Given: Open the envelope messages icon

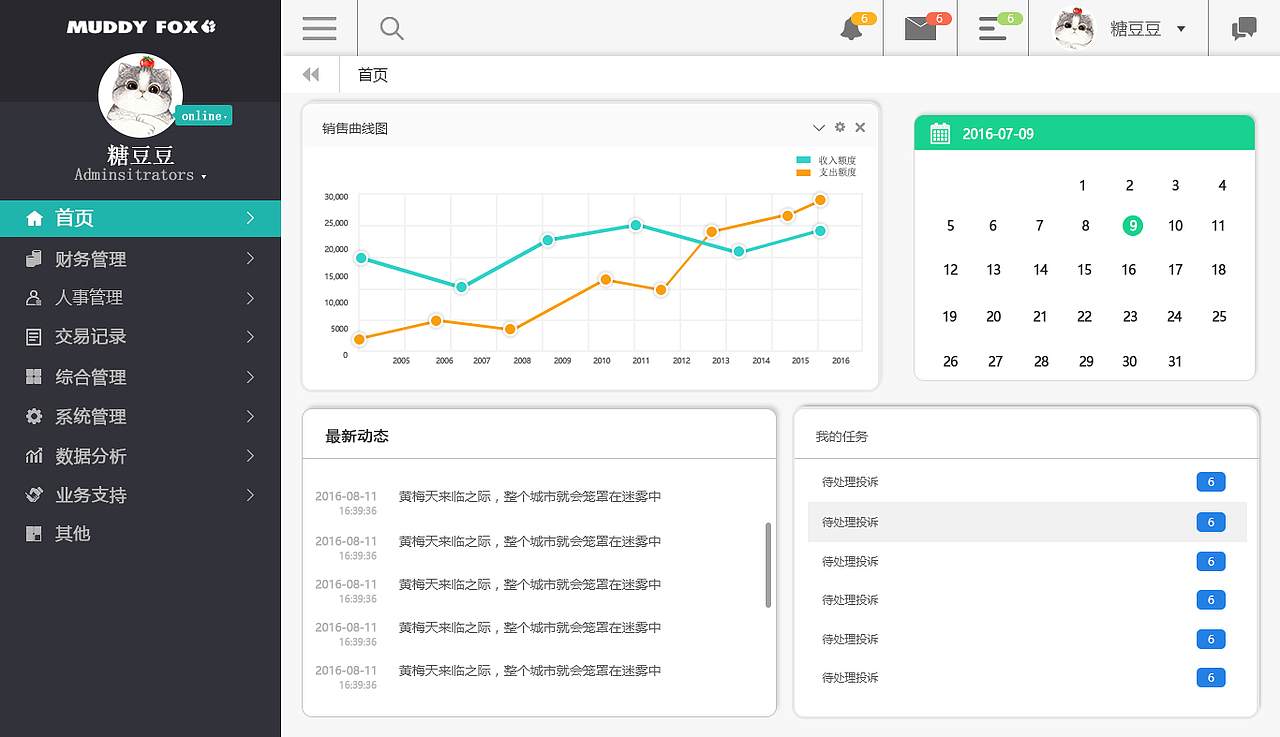Looking at the screenshot, I should pos(920,29).
